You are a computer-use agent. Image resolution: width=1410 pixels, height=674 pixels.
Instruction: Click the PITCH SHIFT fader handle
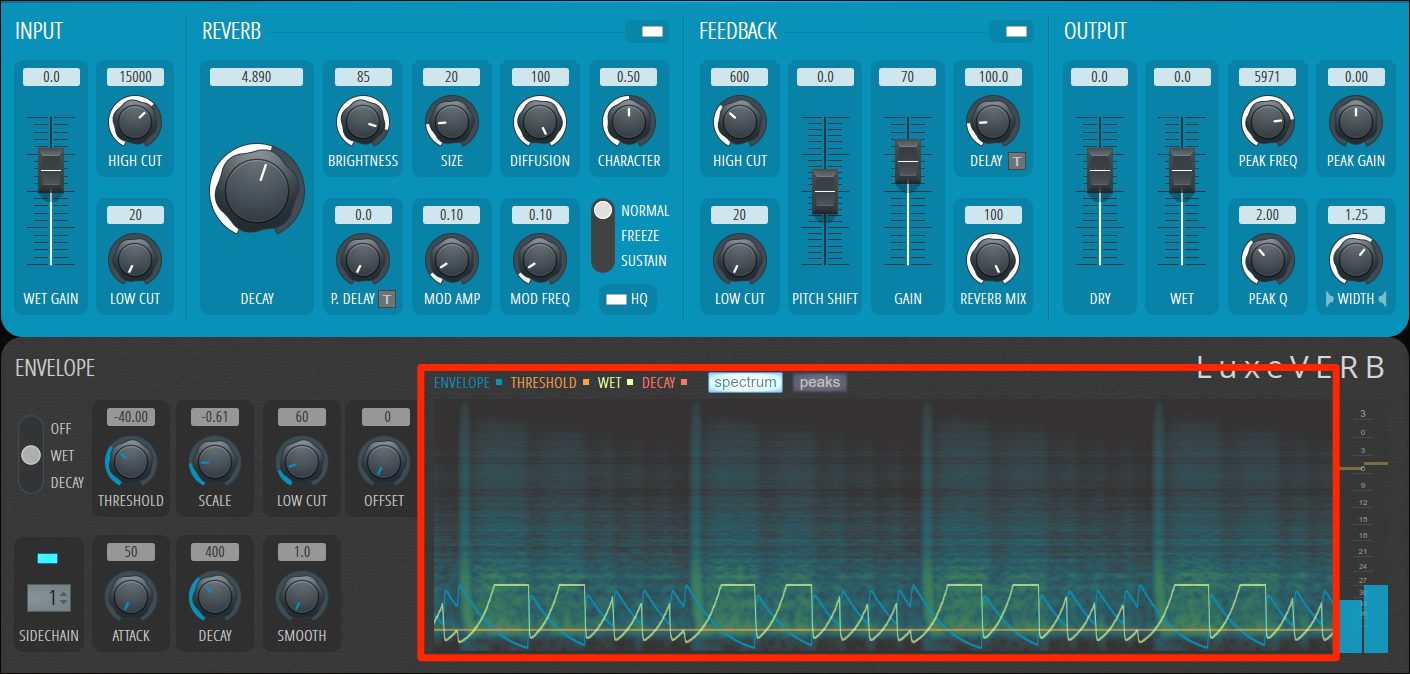click(824, 191)
